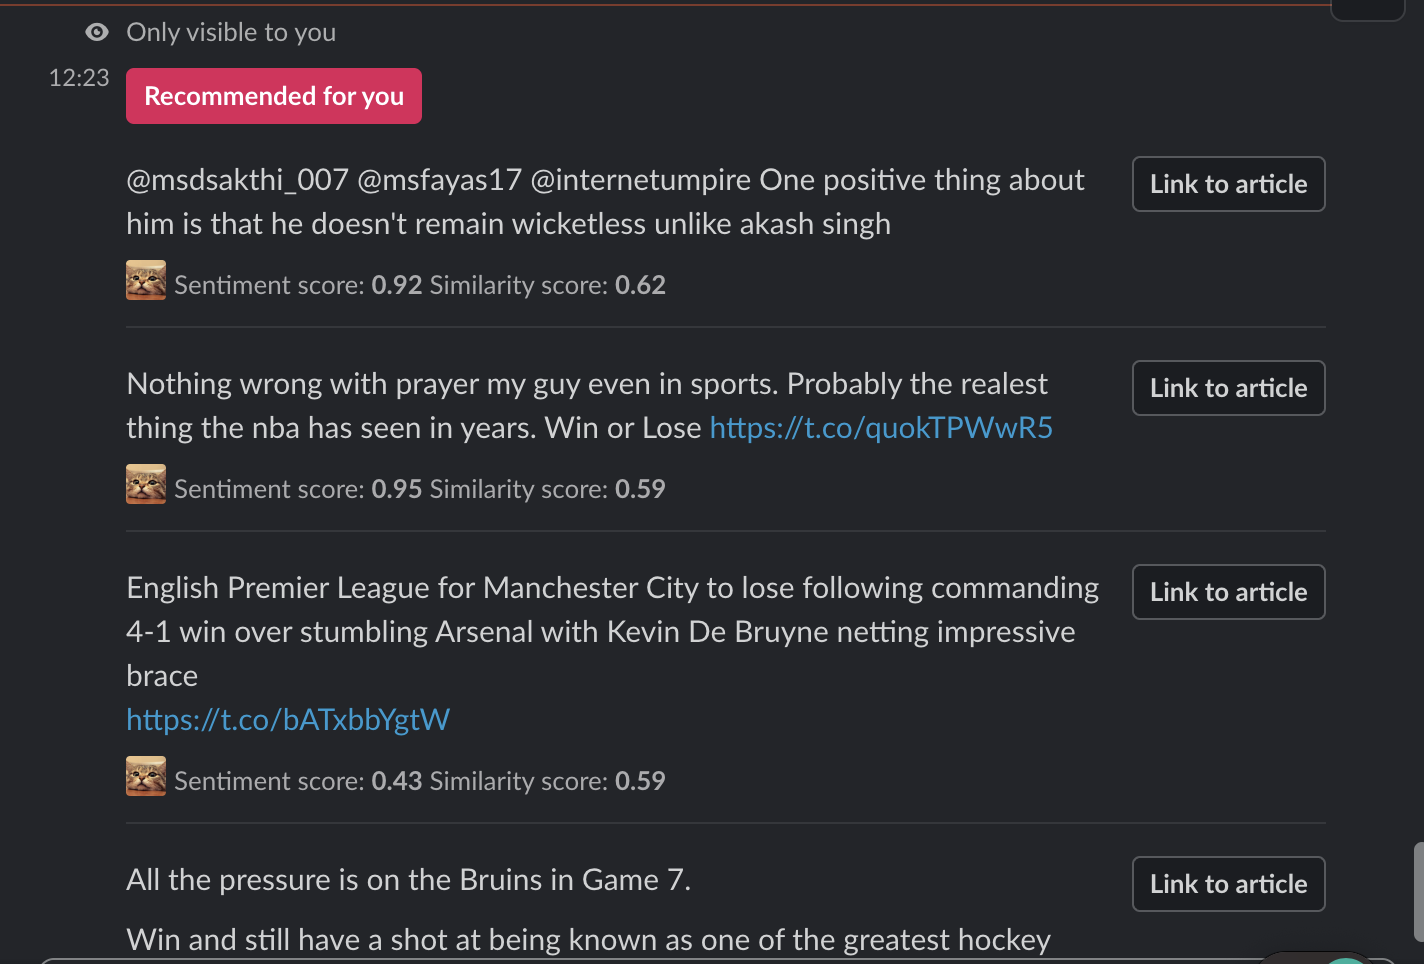Click the Recommended for you red button
The width and height of the screenshot is (1424, 964).
274,96
